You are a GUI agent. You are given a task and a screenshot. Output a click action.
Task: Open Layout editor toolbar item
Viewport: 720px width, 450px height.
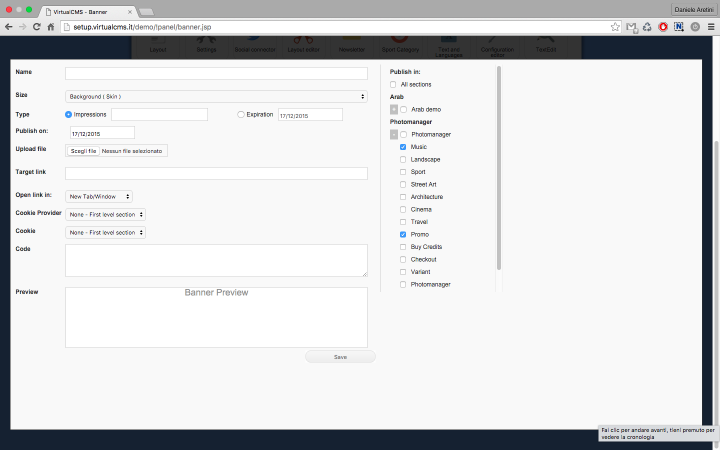coord(304,48)
